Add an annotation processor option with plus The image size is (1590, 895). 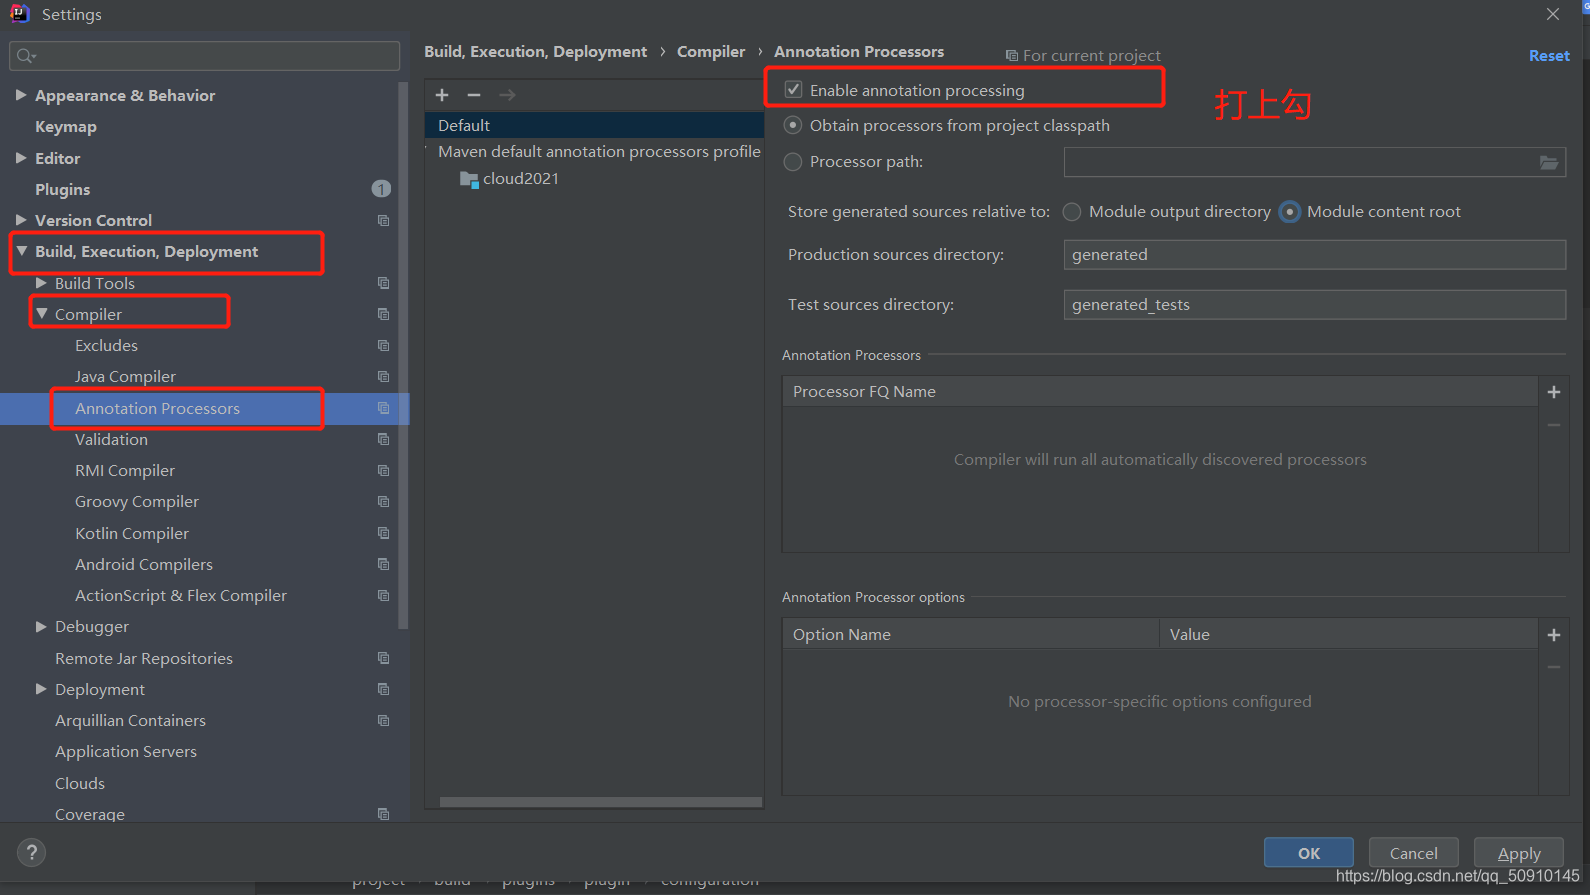1554,635
